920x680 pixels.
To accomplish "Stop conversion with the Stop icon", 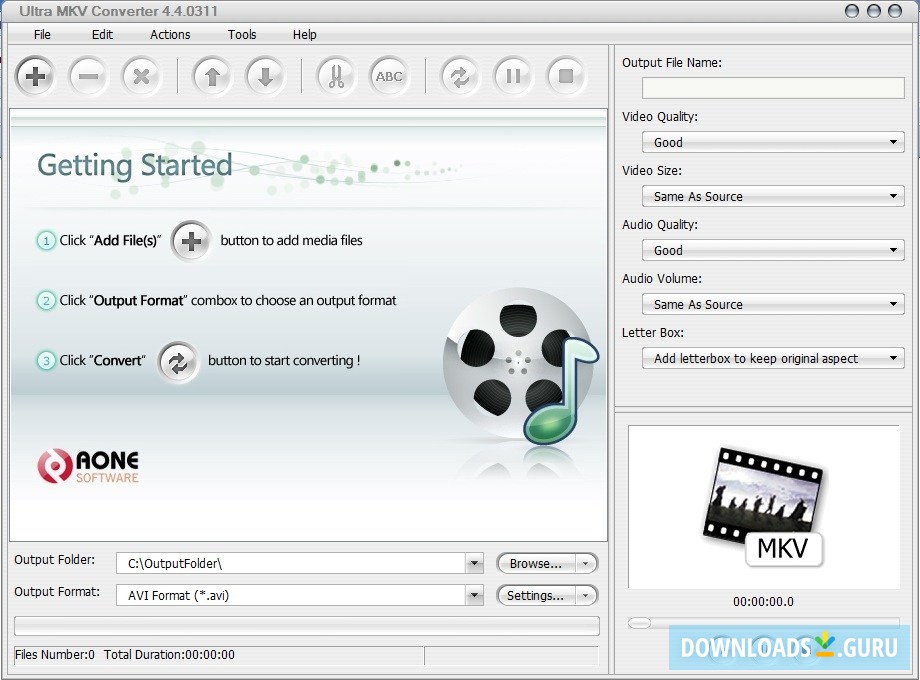I will coord(567,76).
